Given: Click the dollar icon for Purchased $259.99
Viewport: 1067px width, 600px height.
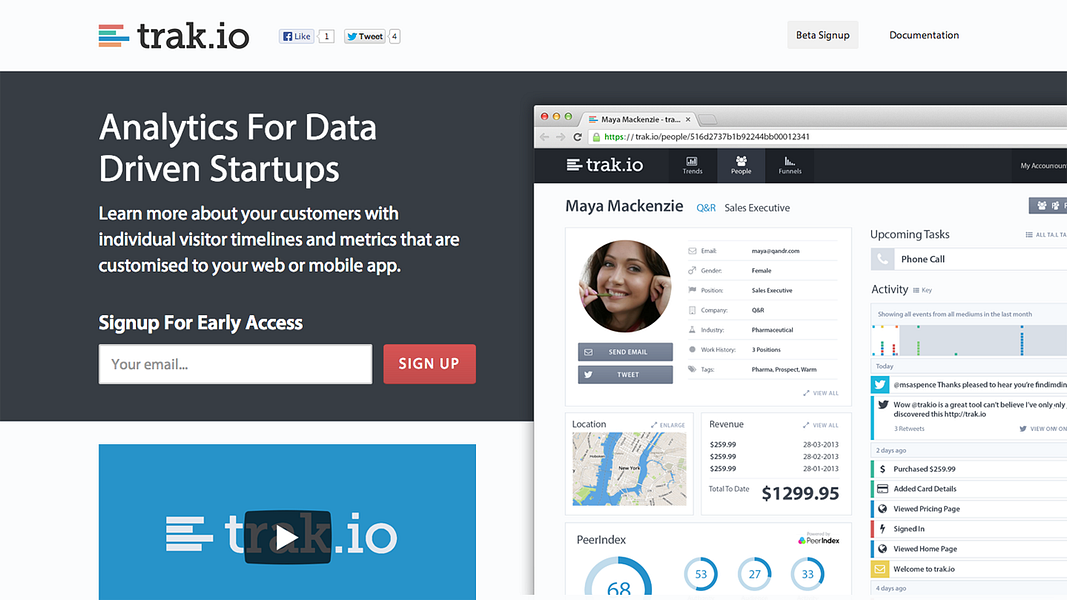Looking at the screenshot, I should 883,469.
